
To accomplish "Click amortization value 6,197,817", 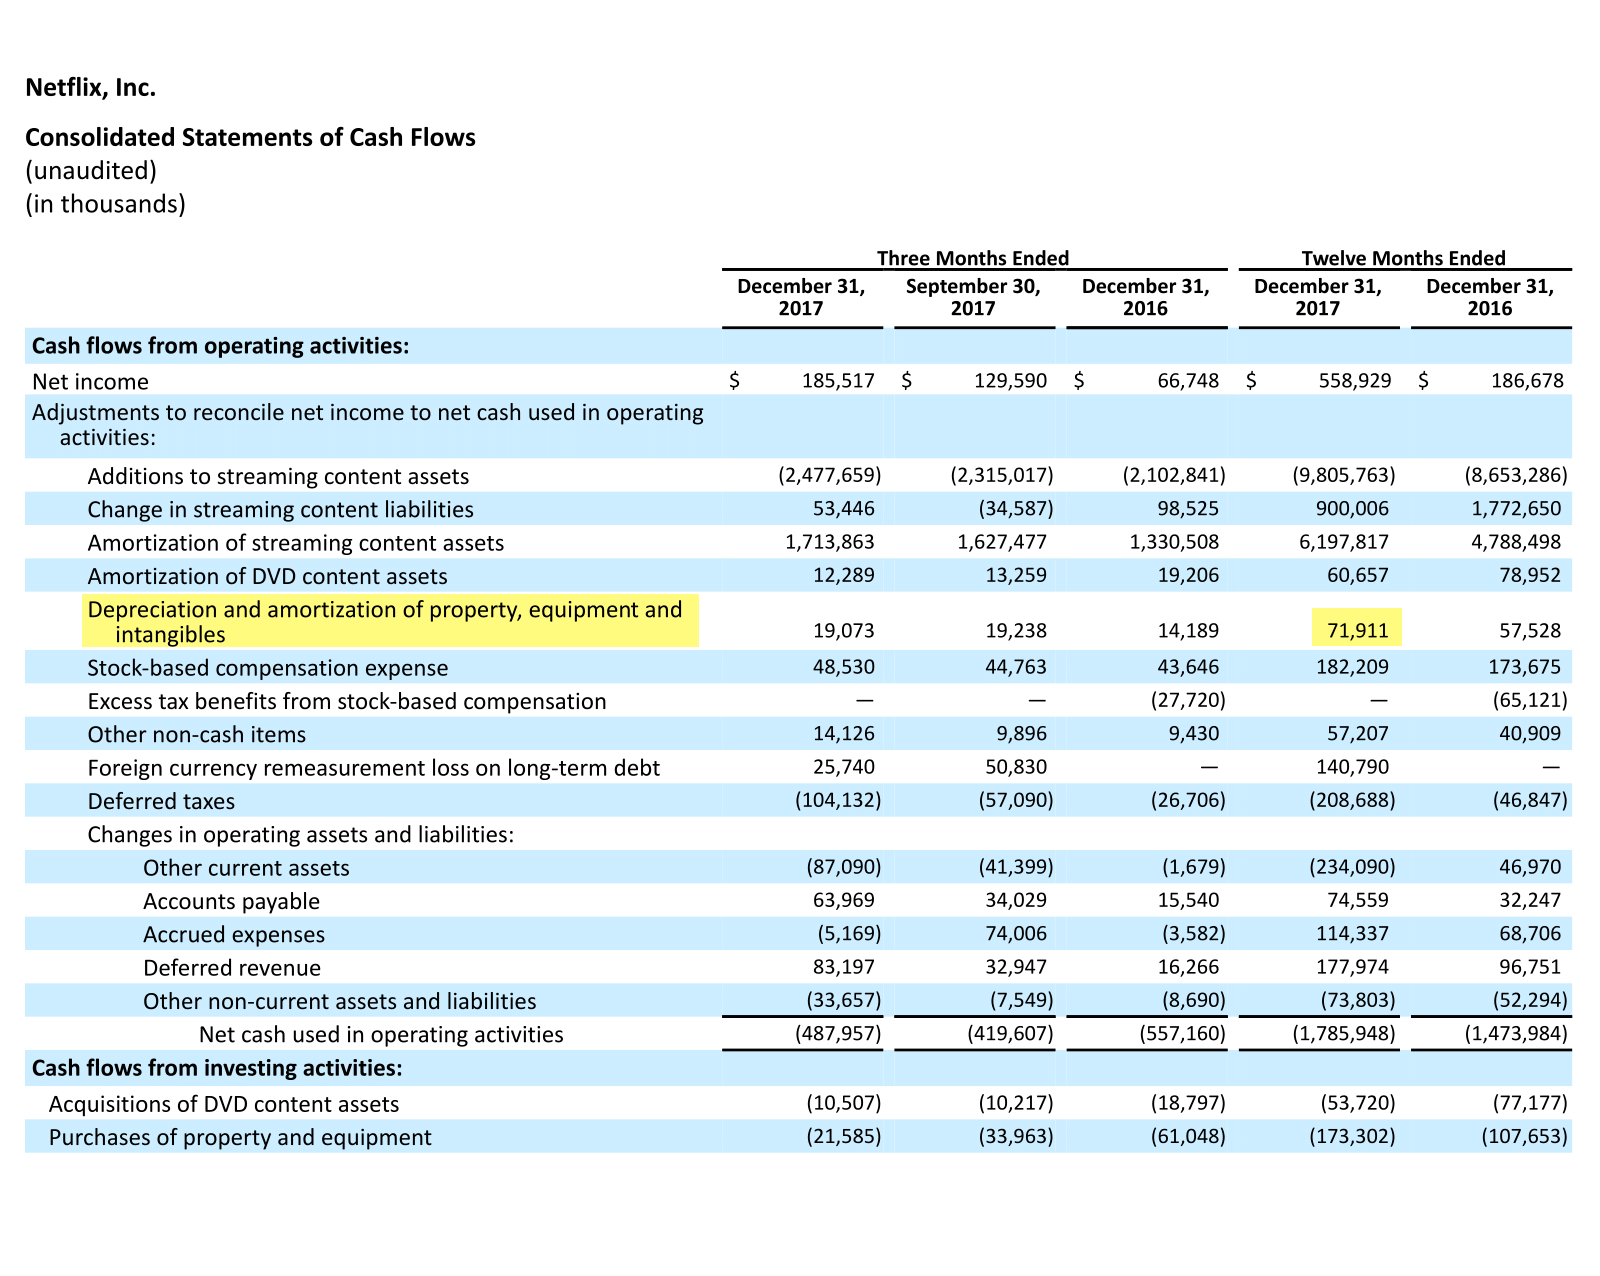I will 1344,542.
